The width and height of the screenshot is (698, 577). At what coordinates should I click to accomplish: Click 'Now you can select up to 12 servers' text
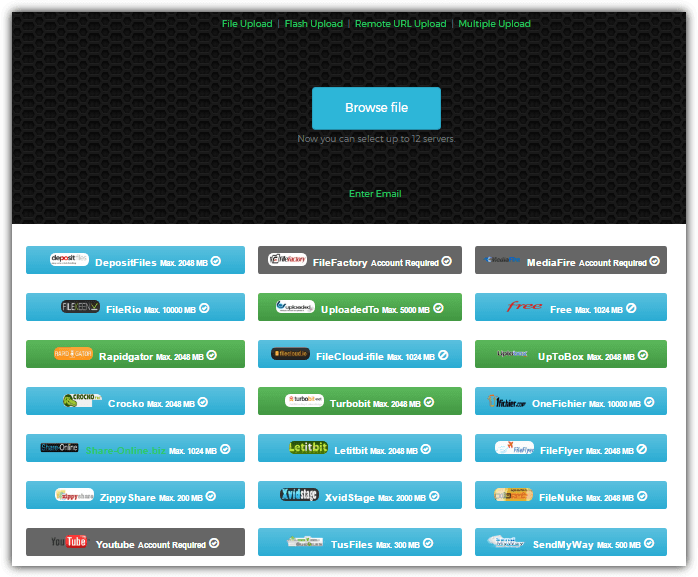coord(376,138)
